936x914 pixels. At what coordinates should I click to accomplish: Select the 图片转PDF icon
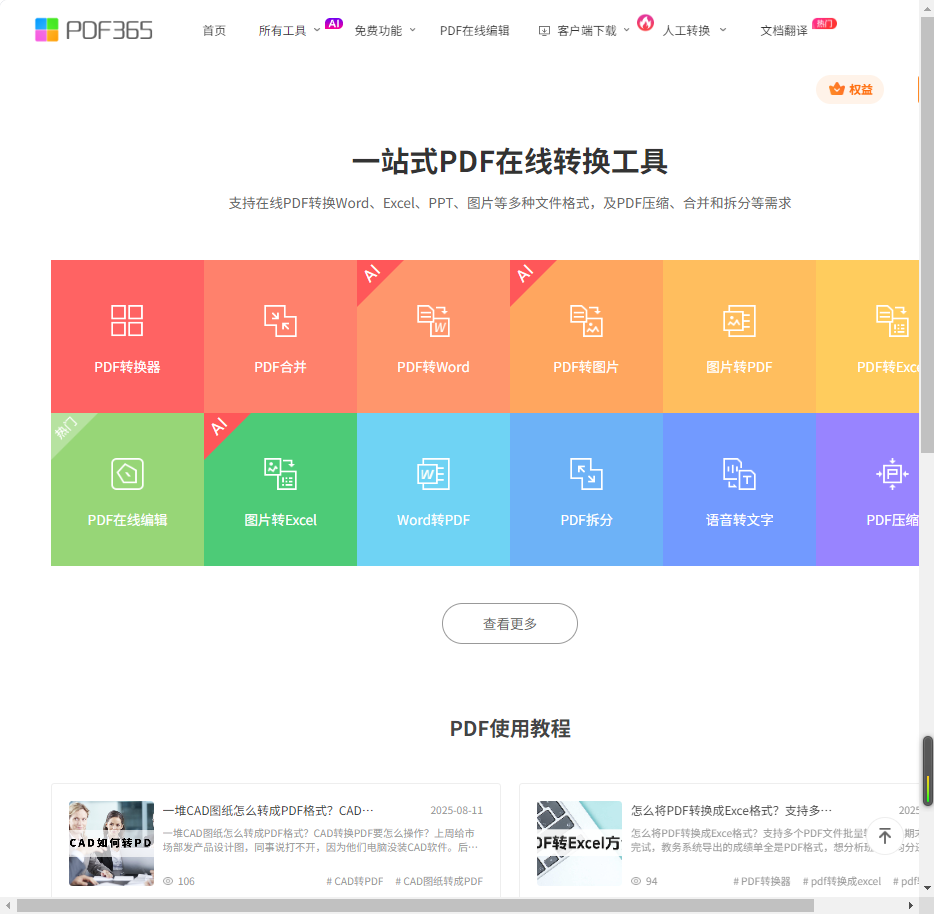(739, 321)
